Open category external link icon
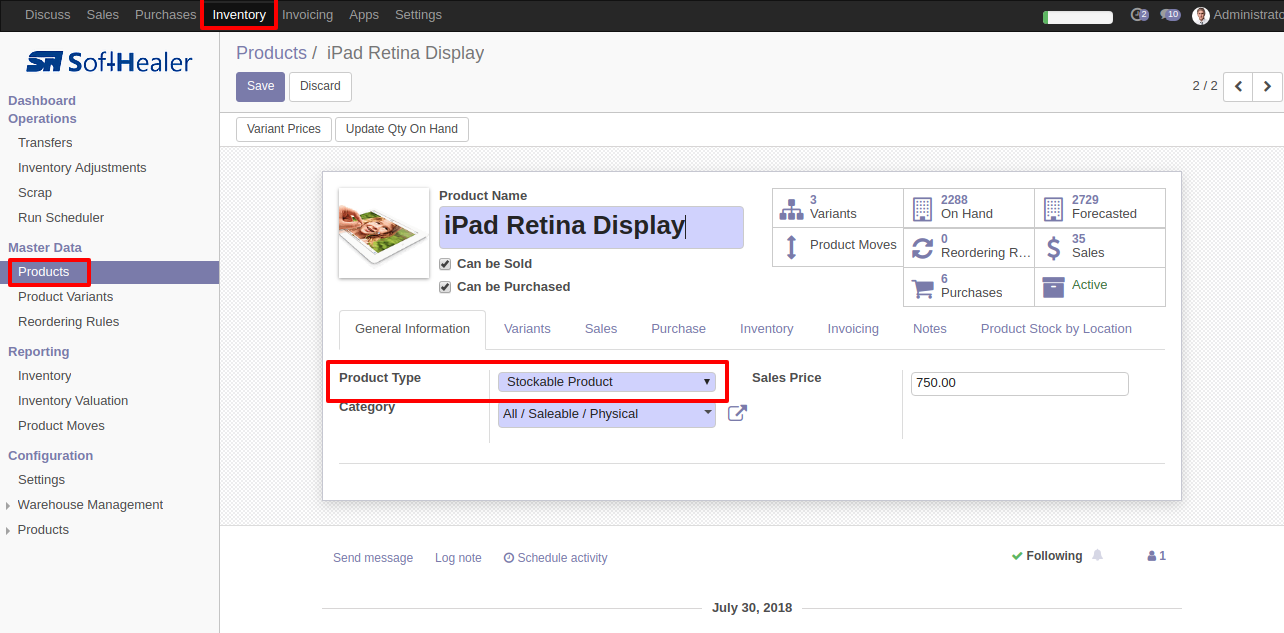 click(x=737, y=413)
